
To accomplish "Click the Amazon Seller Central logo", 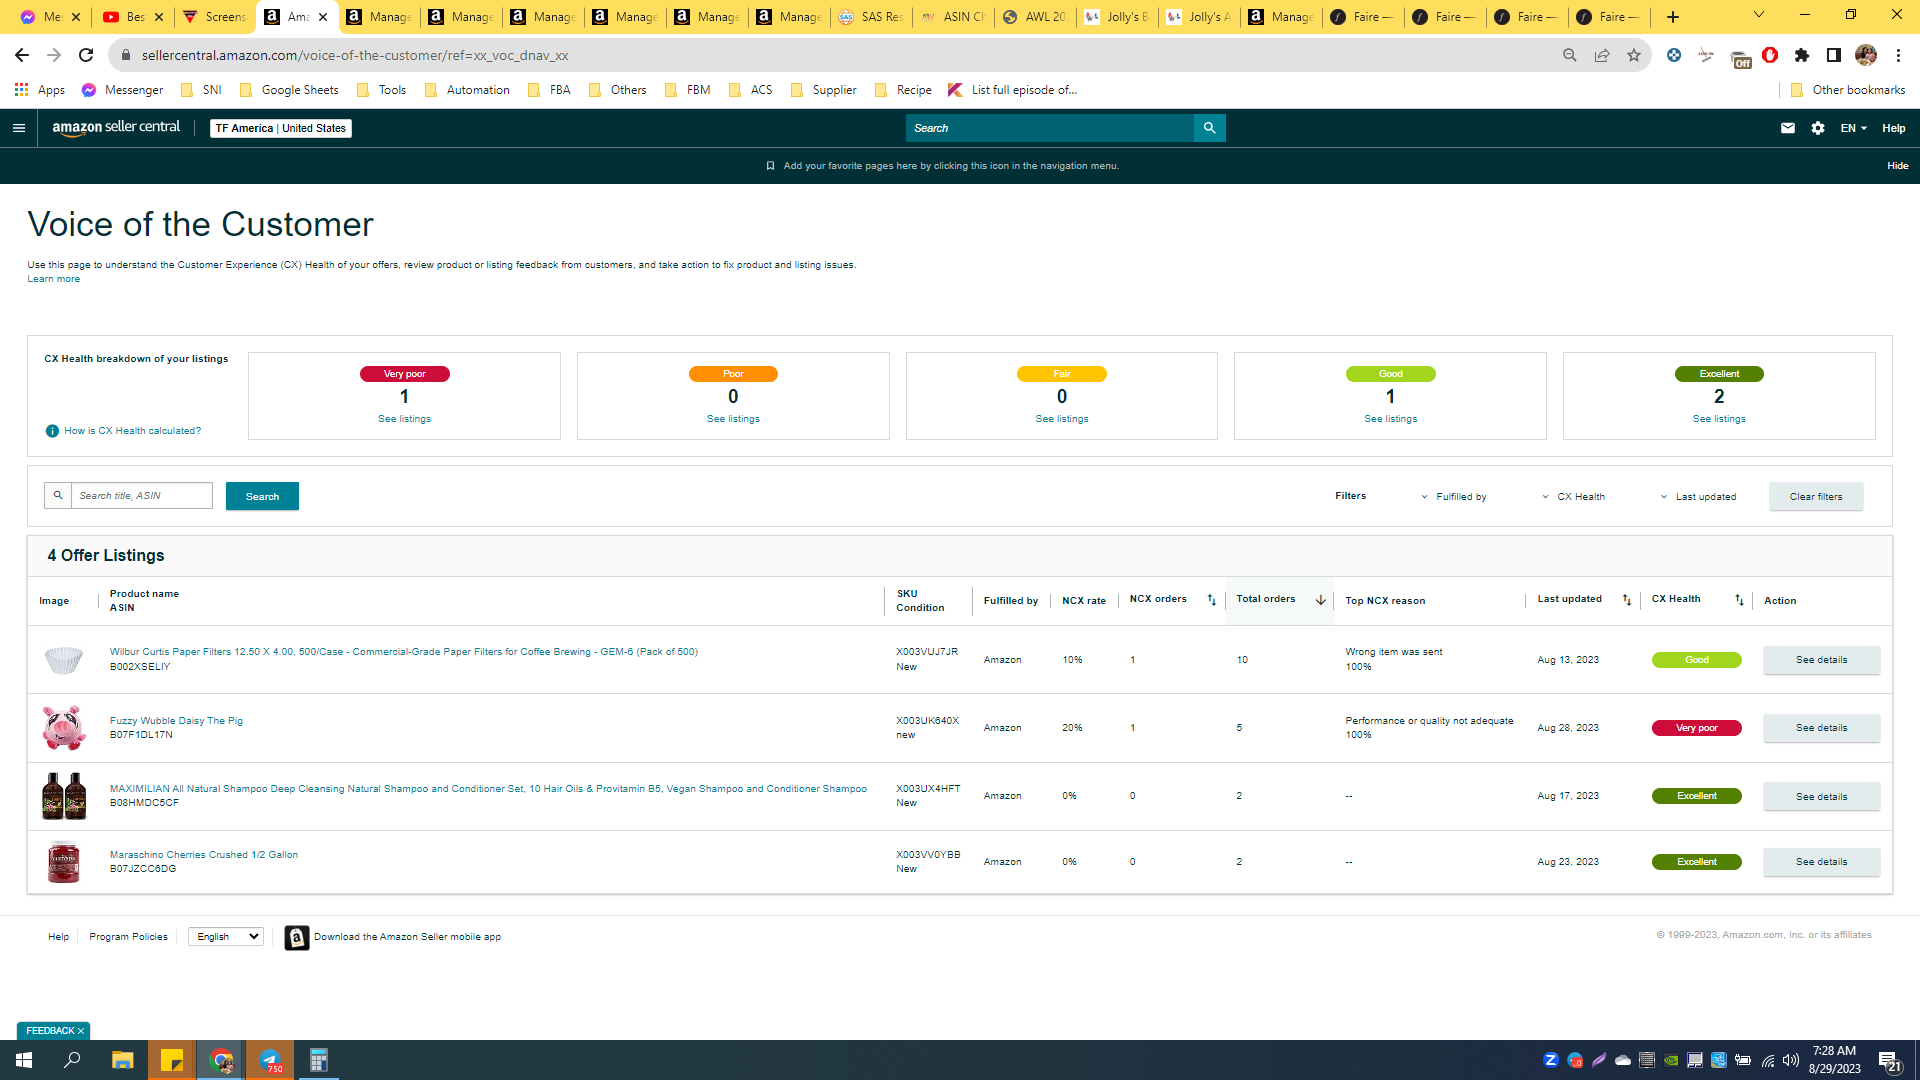I will [x=116, y=128].
